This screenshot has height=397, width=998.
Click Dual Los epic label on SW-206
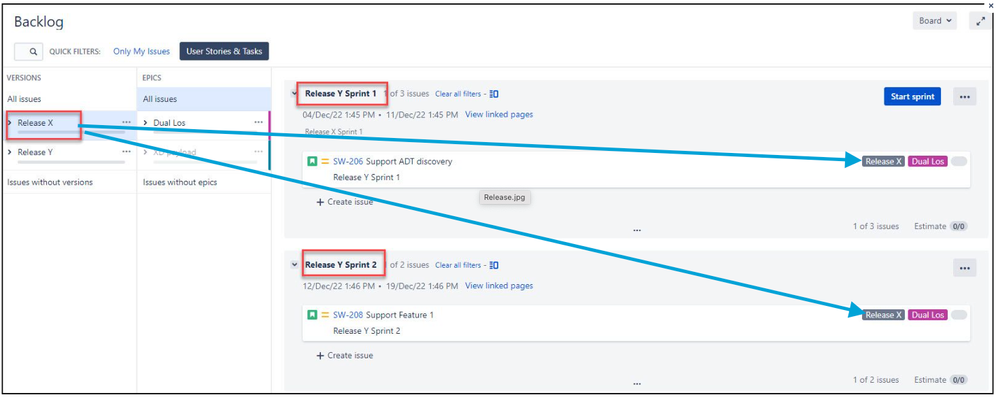[x=928, y=162]
